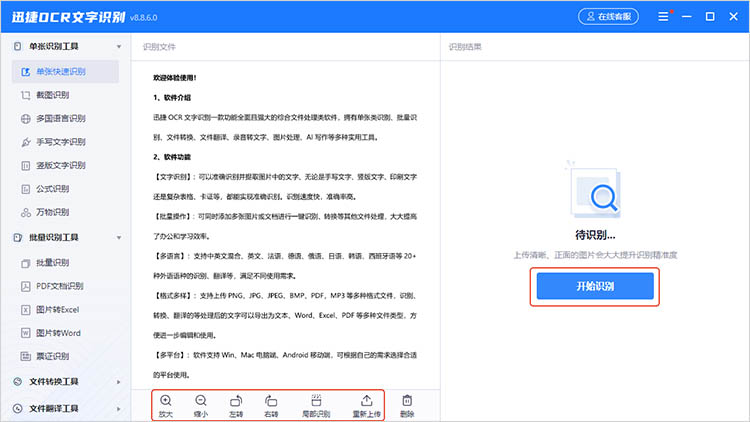Collapse the 单张识别工具 section arrow
The width and height of the screenshot is (750, 422).
click(119, 47)
